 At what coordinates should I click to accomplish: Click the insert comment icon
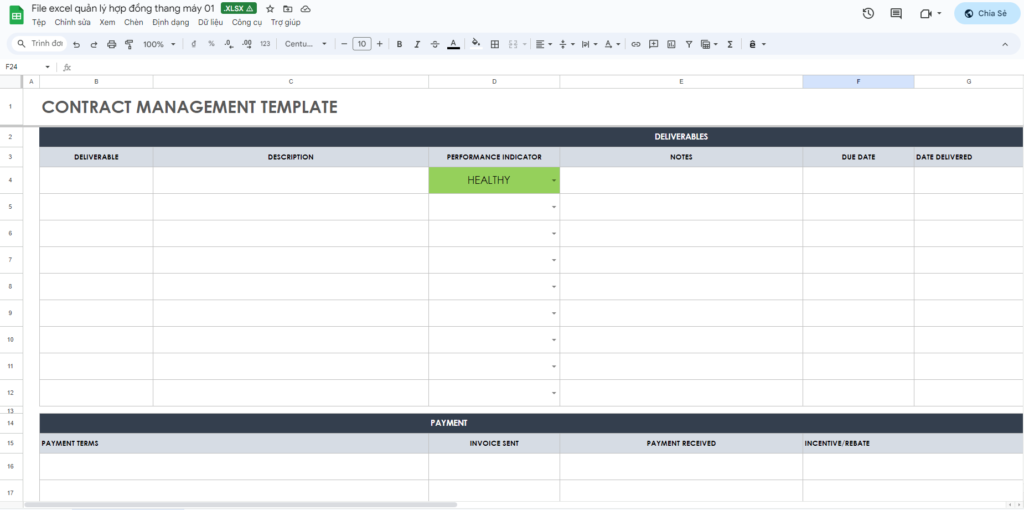[653, 44]
